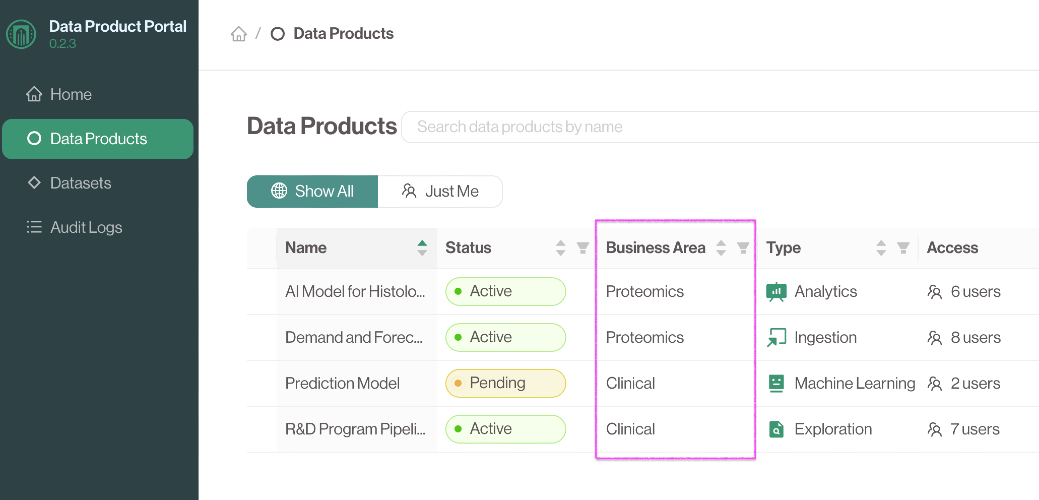The width and height of the screenshot is (1039, 500).
Task: Click the people icon on Just Me
Action: [409, 191]
